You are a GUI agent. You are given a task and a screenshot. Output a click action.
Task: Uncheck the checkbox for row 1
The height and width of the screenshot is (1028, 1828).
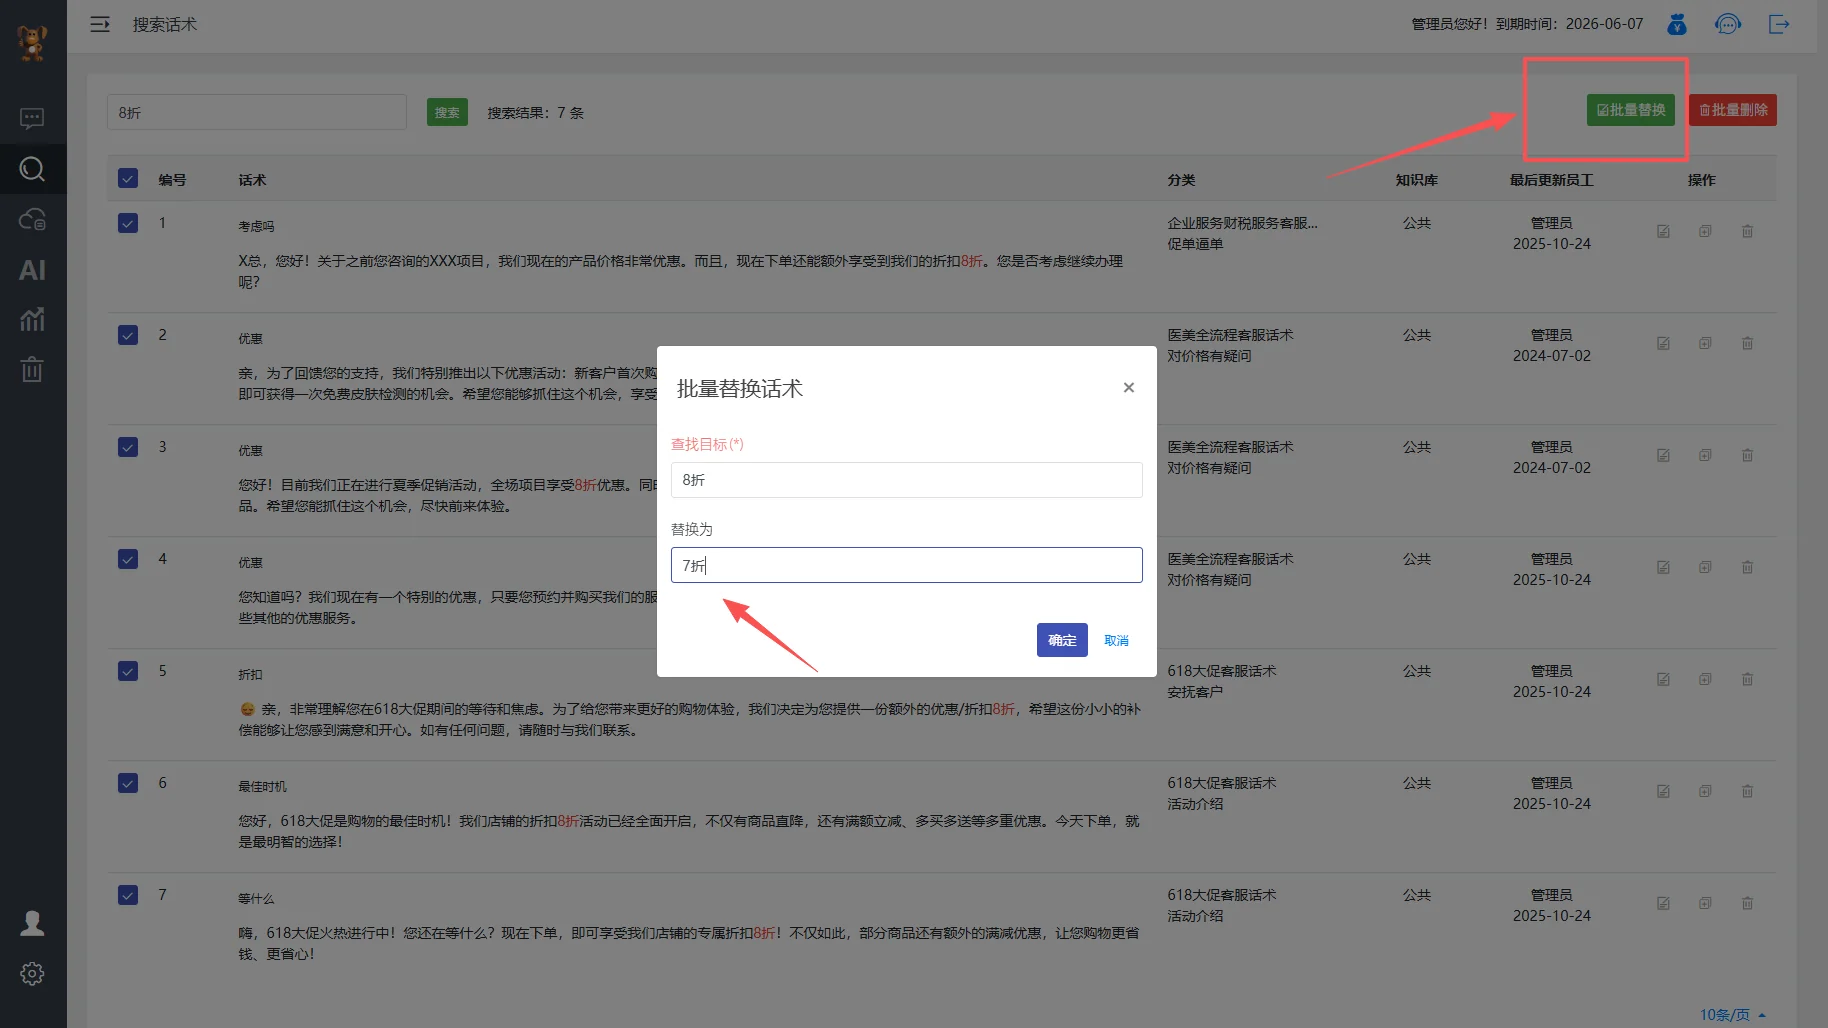click(128, 223)
